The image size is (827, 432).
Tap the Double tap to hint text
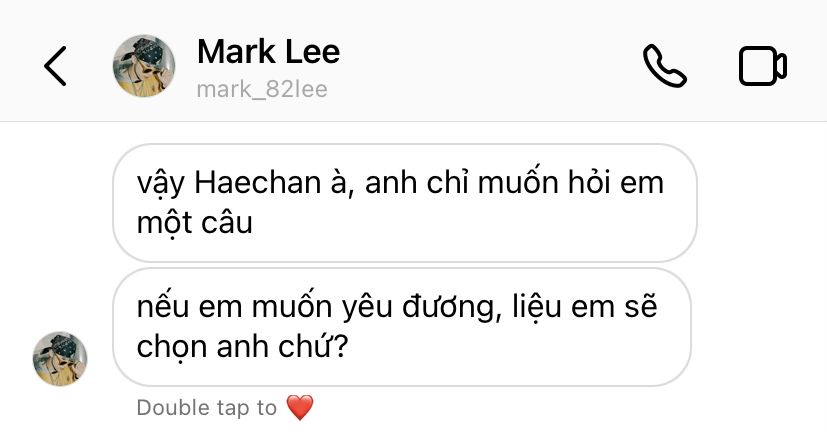[206, 408]
